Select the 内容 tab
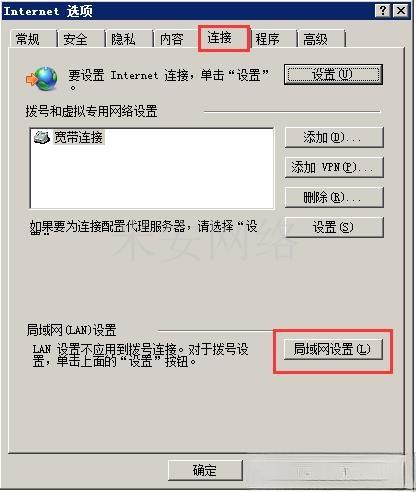The image size is (416, 492). pyautogui.click(x=176, y=39)
